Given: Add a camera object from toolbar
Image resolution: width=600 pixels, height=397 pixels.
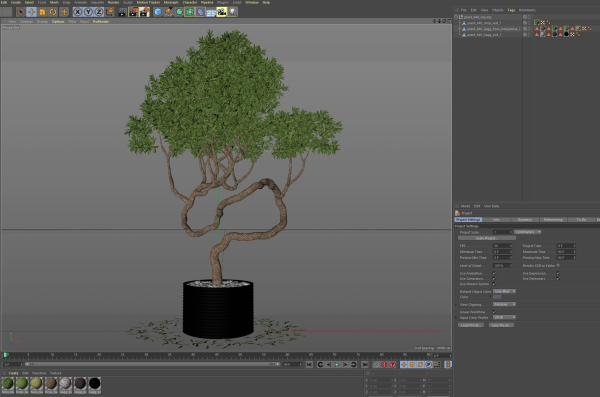Looking at the screenshot, I should coord(222,12).
